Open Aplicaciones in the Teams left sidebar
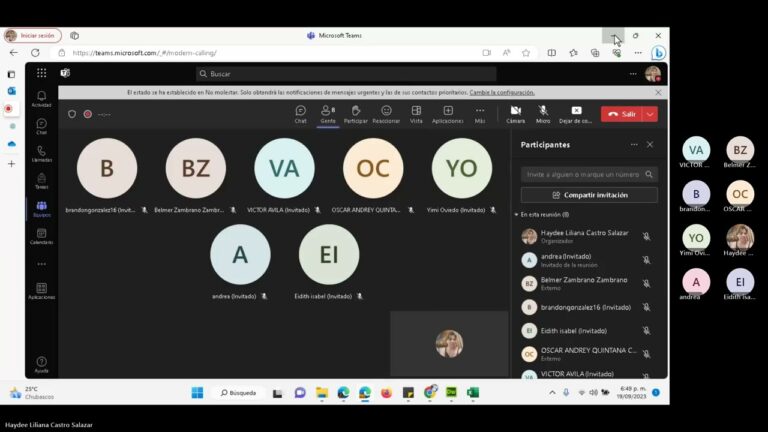Image resolution: width=768 pixels, height=432 pixels. [42, 291]
